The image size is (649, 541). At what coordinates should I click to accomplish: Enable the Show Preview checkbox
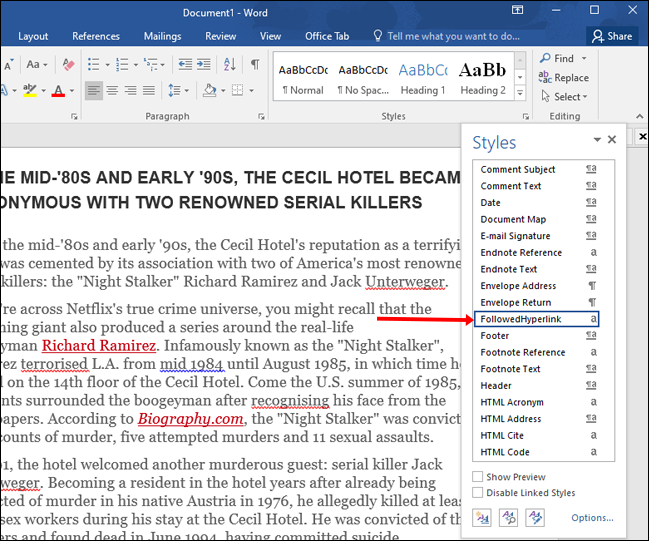tap(478, 476)
